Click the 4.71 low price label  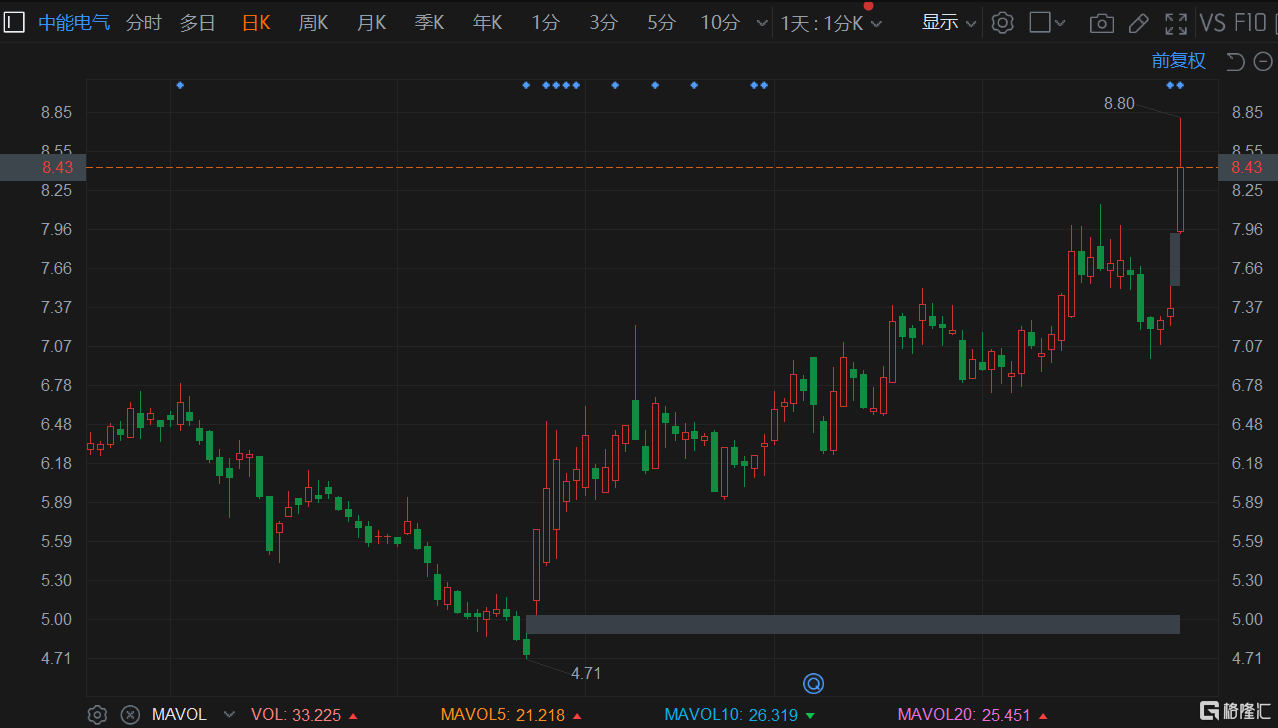[586, 673]
